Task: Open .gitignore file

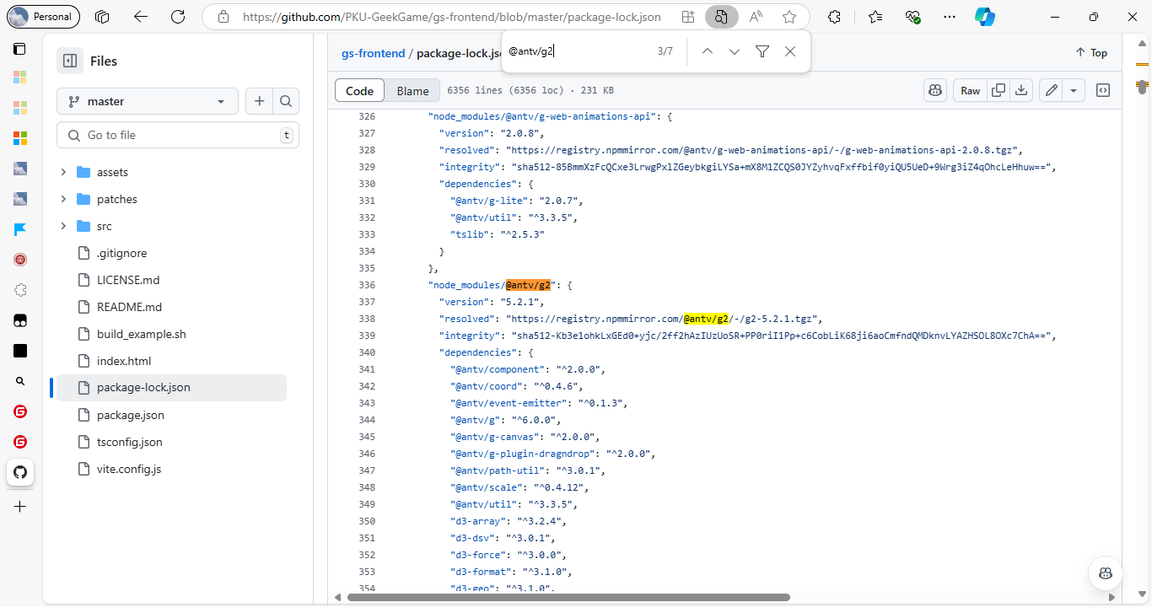Action: (121, 253)
